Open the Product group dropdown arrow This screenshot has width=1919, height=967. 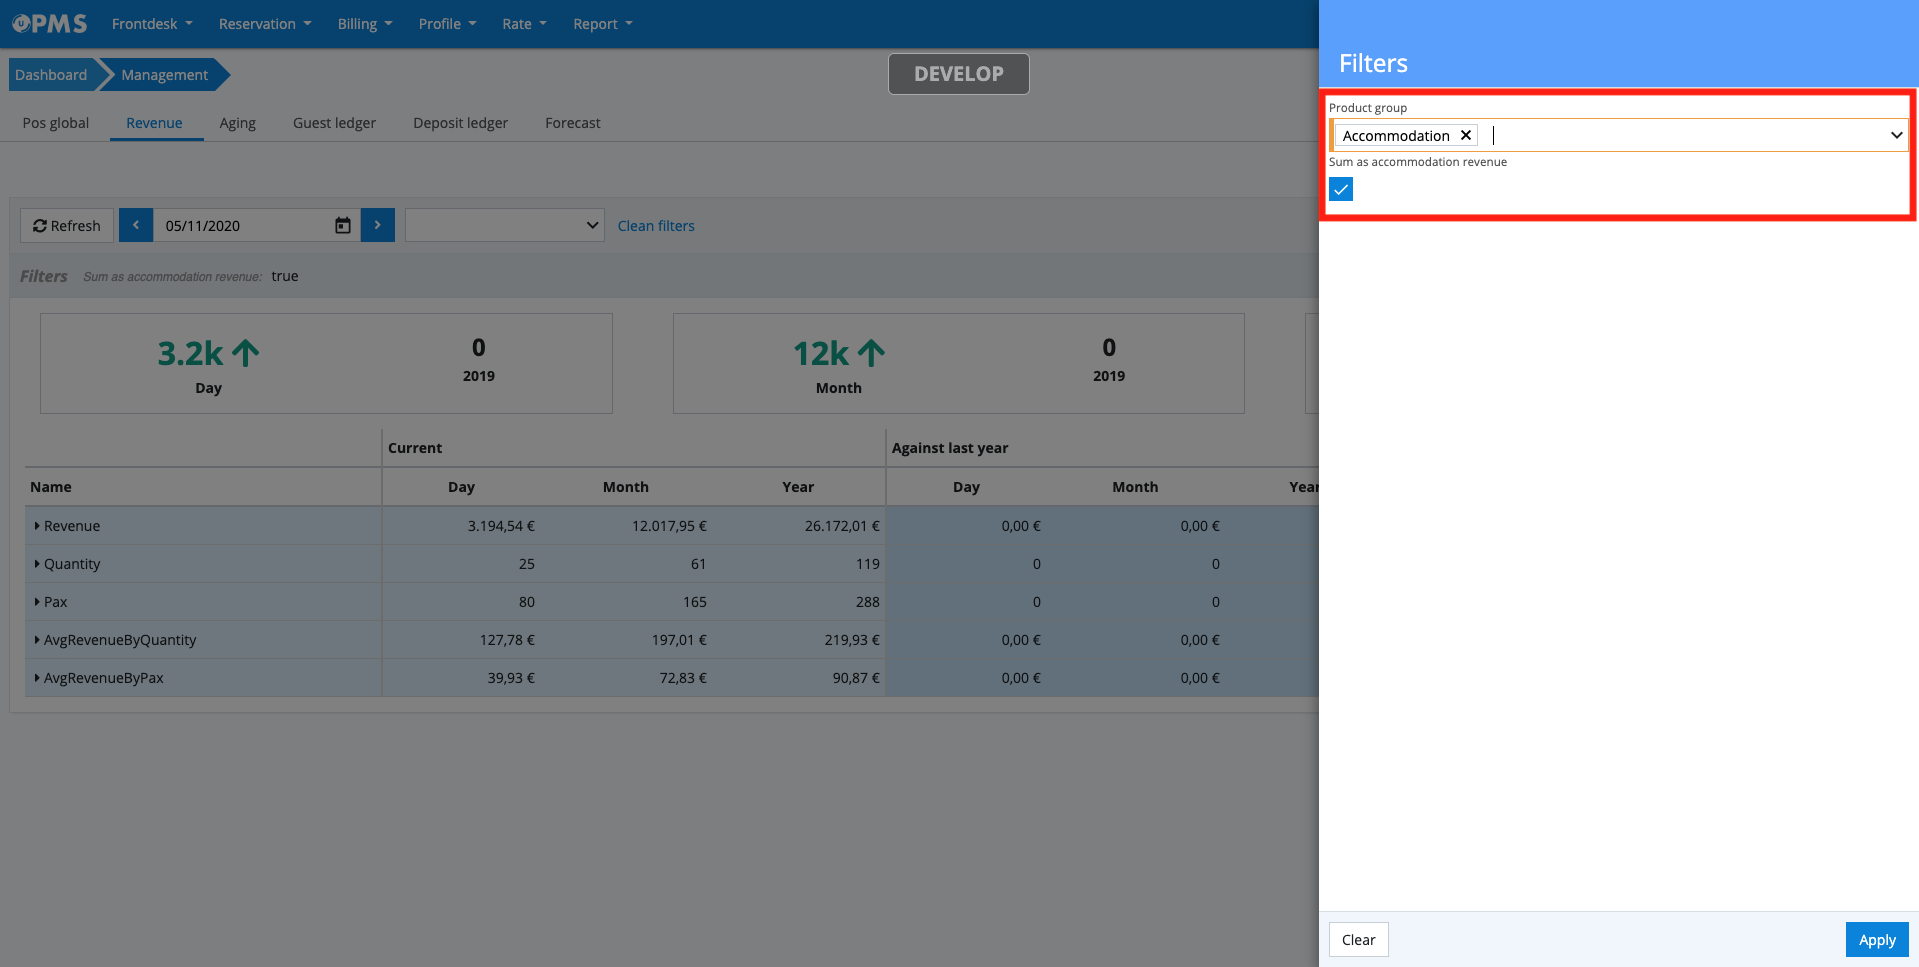click(1896, 136)
